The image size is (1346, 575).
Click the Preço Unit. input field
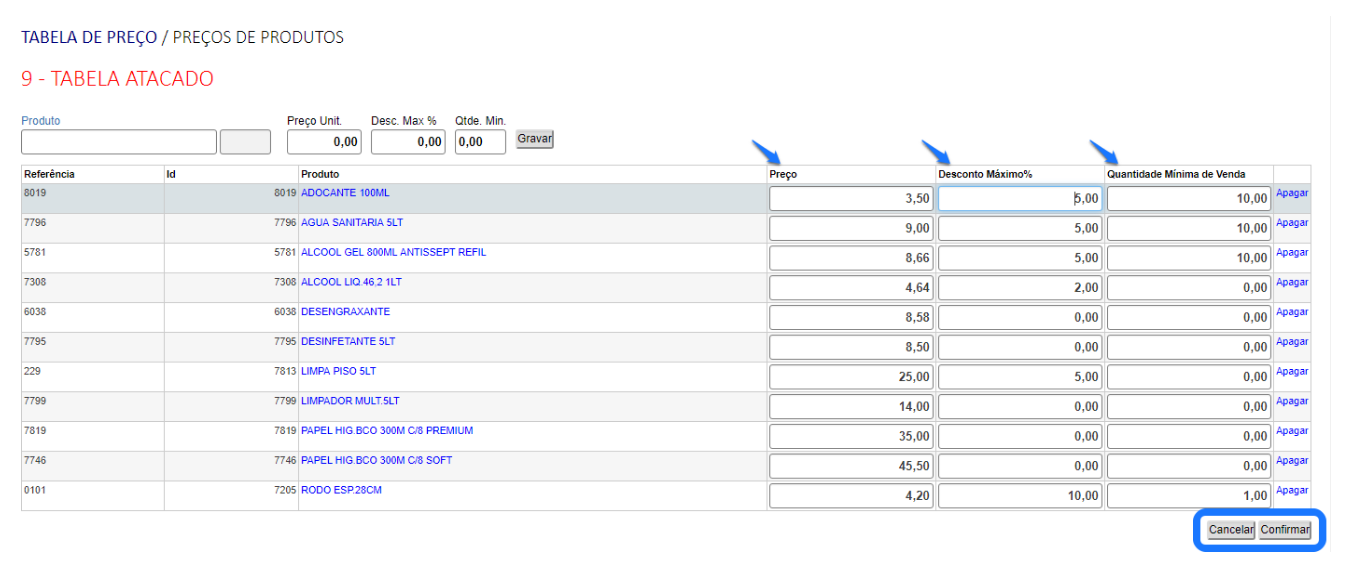pos(324,142)
